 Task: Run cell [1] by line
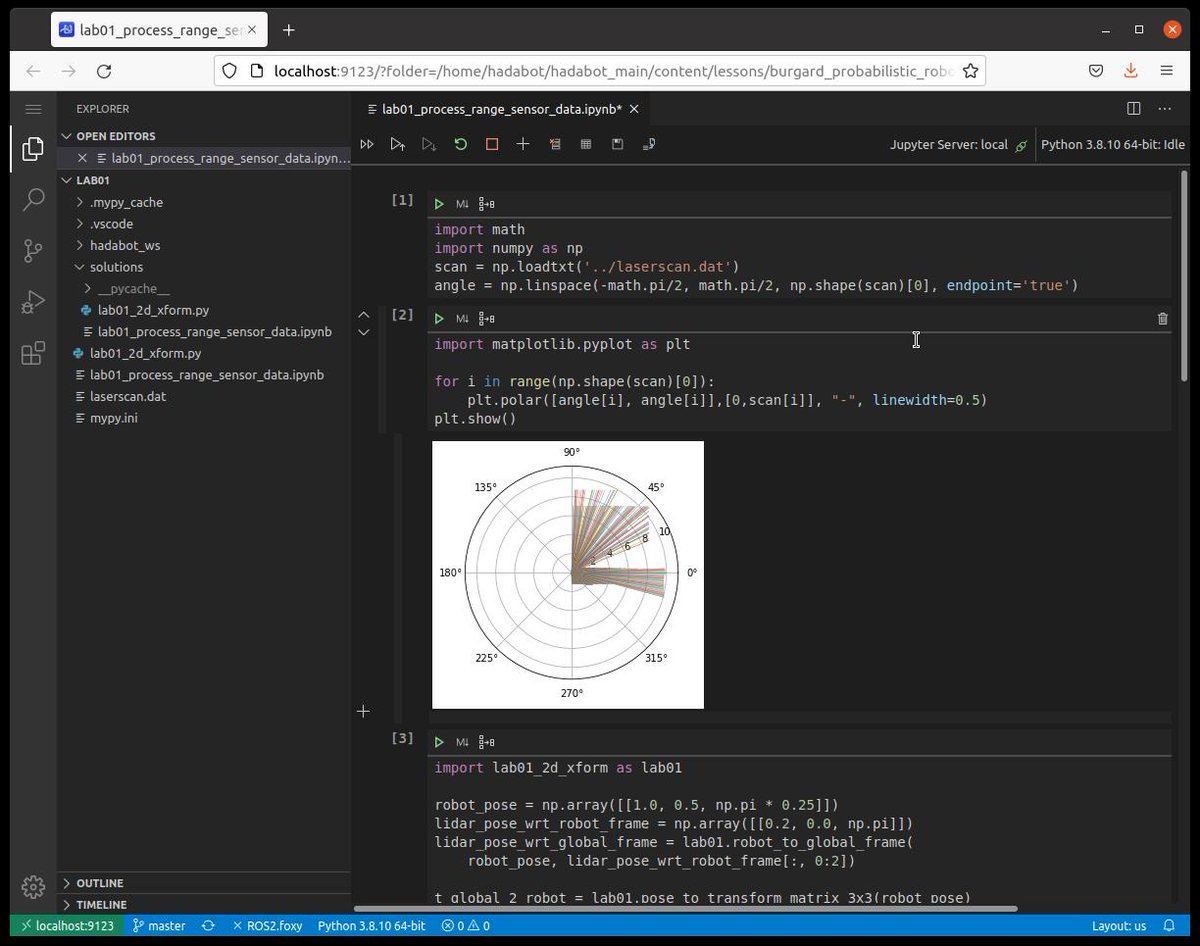tap(486, 204)
